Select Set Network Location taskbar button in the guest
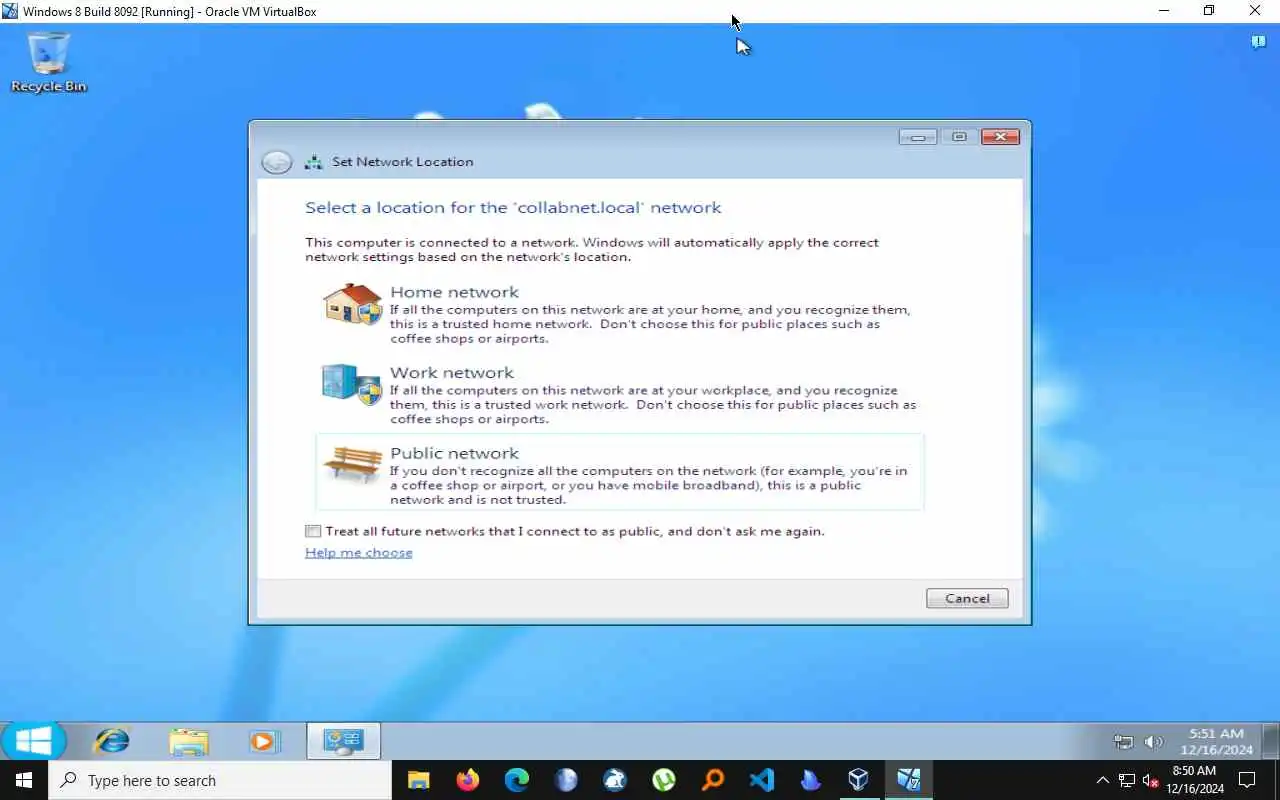1280x800 pixels. coord(343,741)
